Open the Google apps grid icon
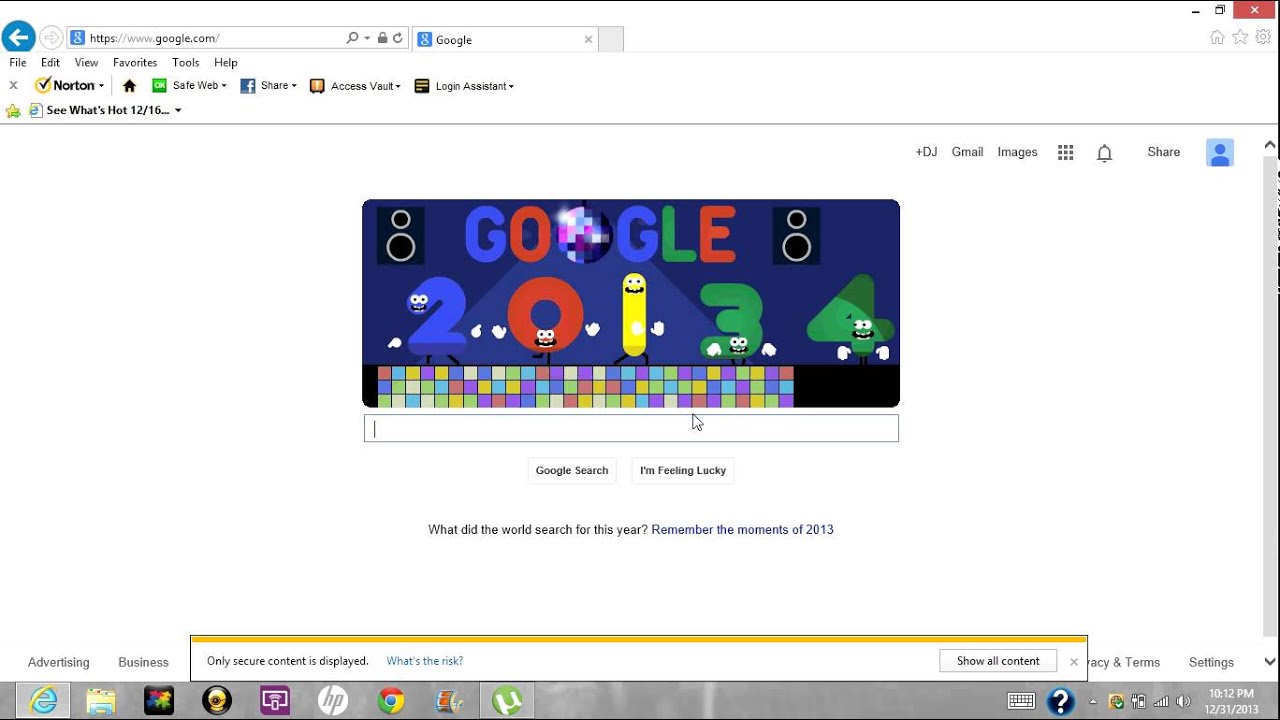1280x720 pixels. pos(1066,153)
